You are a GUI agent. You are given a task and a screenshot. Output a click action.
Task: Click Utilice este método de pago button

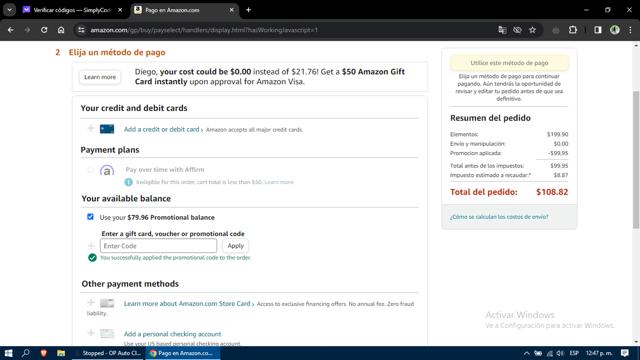509,63
